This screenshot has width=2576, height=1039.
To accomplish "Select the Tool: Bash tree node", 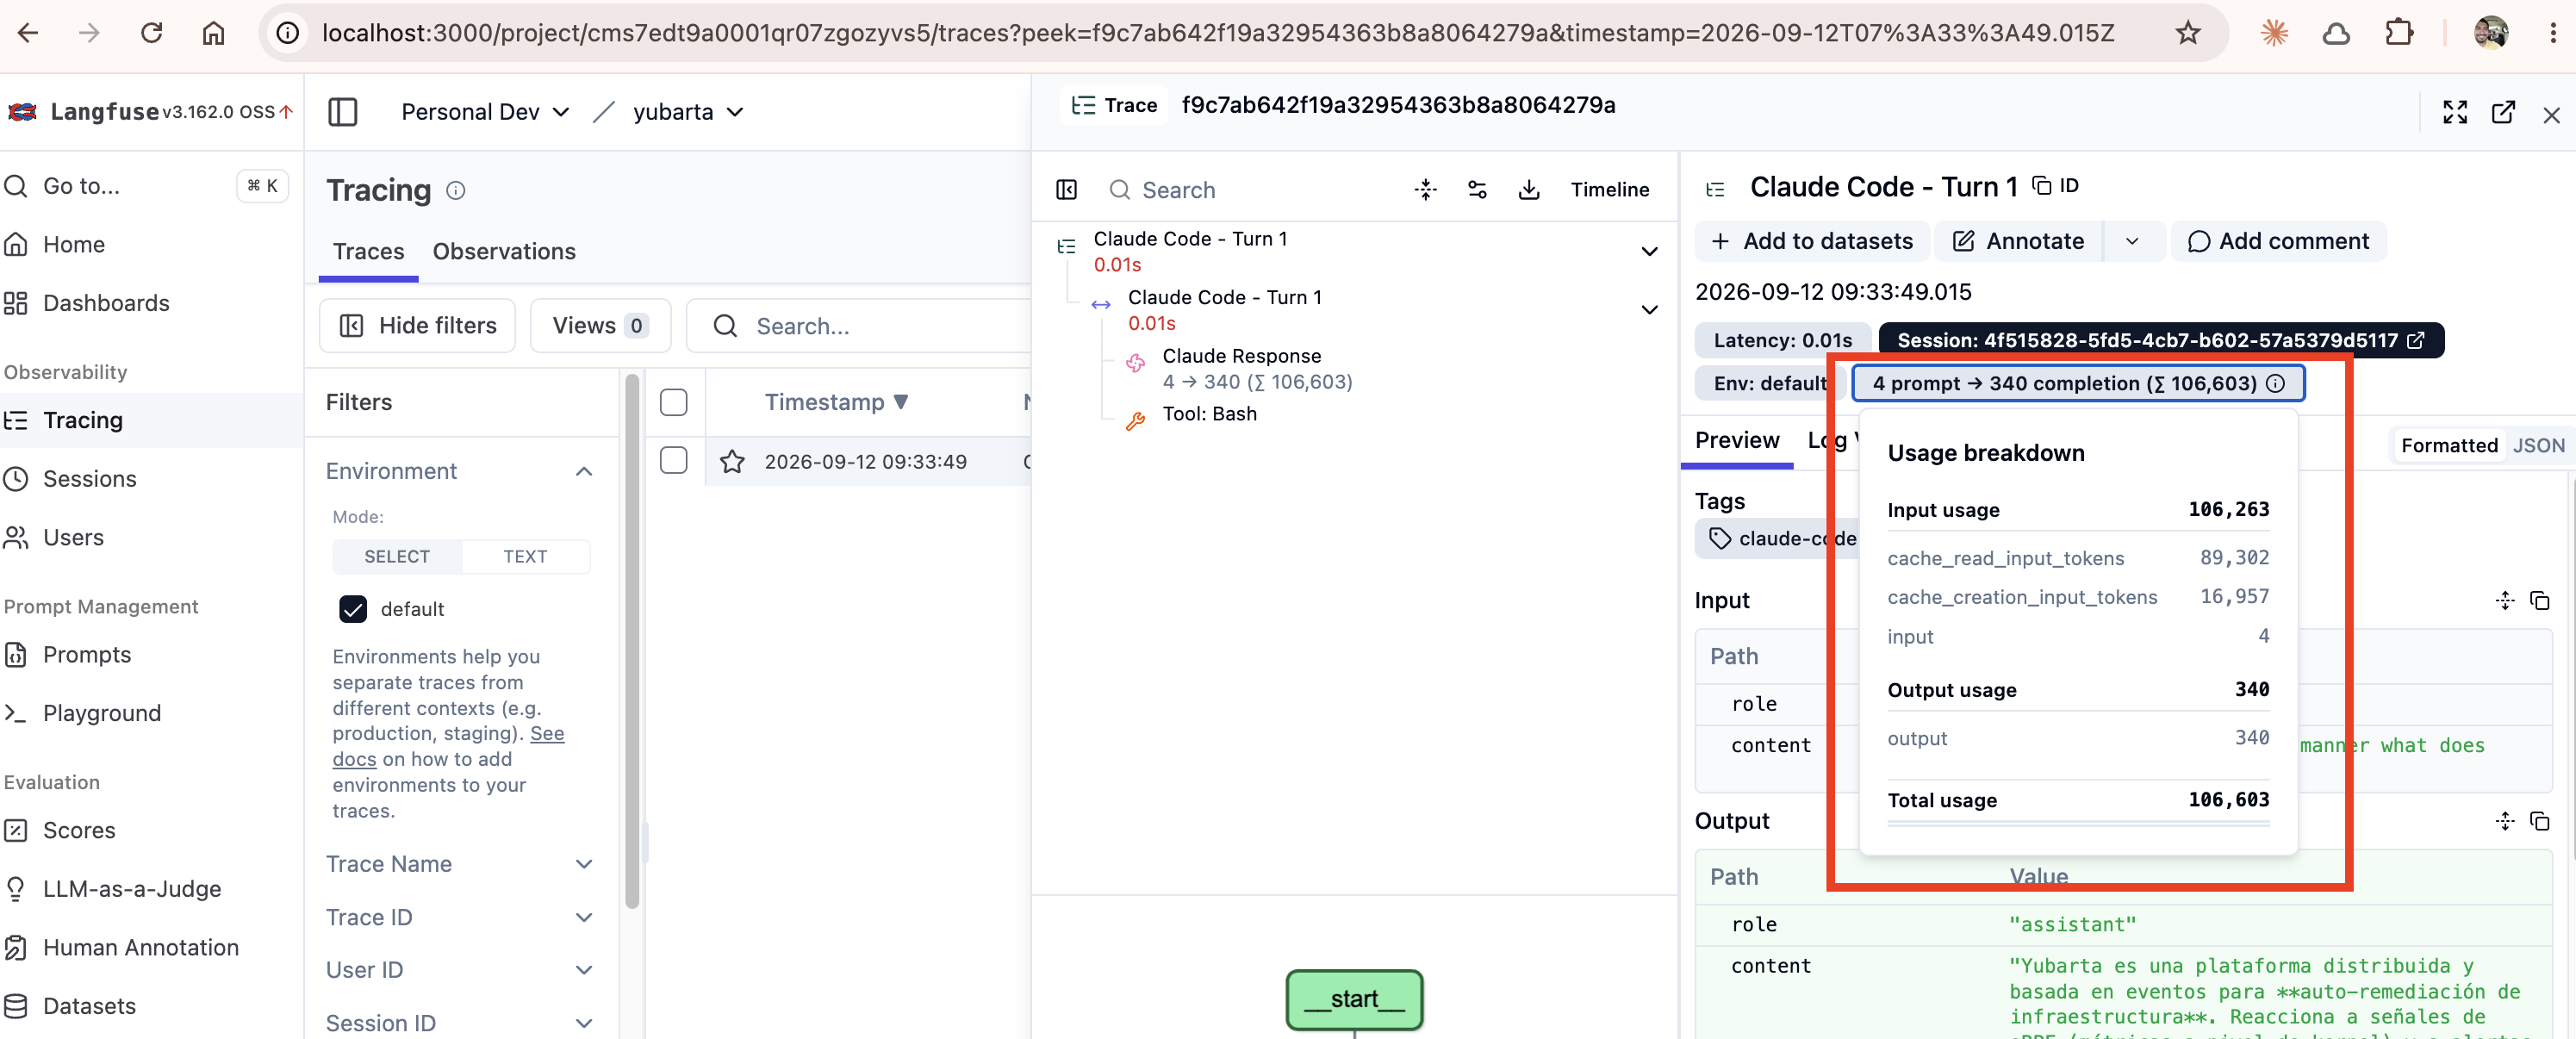I will tap(1209, 414).
